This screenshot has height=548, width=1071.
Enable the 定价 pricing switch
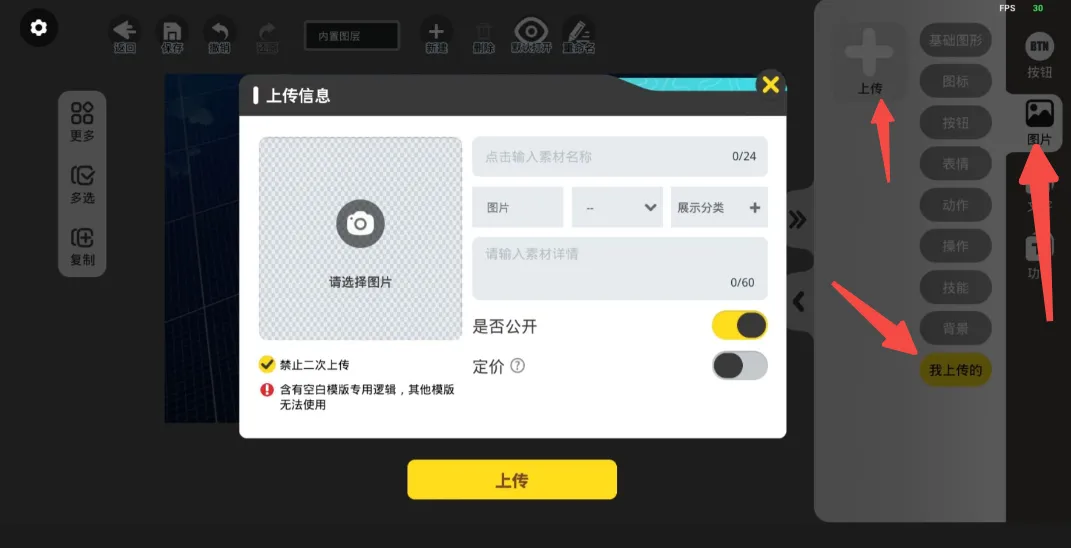[740, 366]
